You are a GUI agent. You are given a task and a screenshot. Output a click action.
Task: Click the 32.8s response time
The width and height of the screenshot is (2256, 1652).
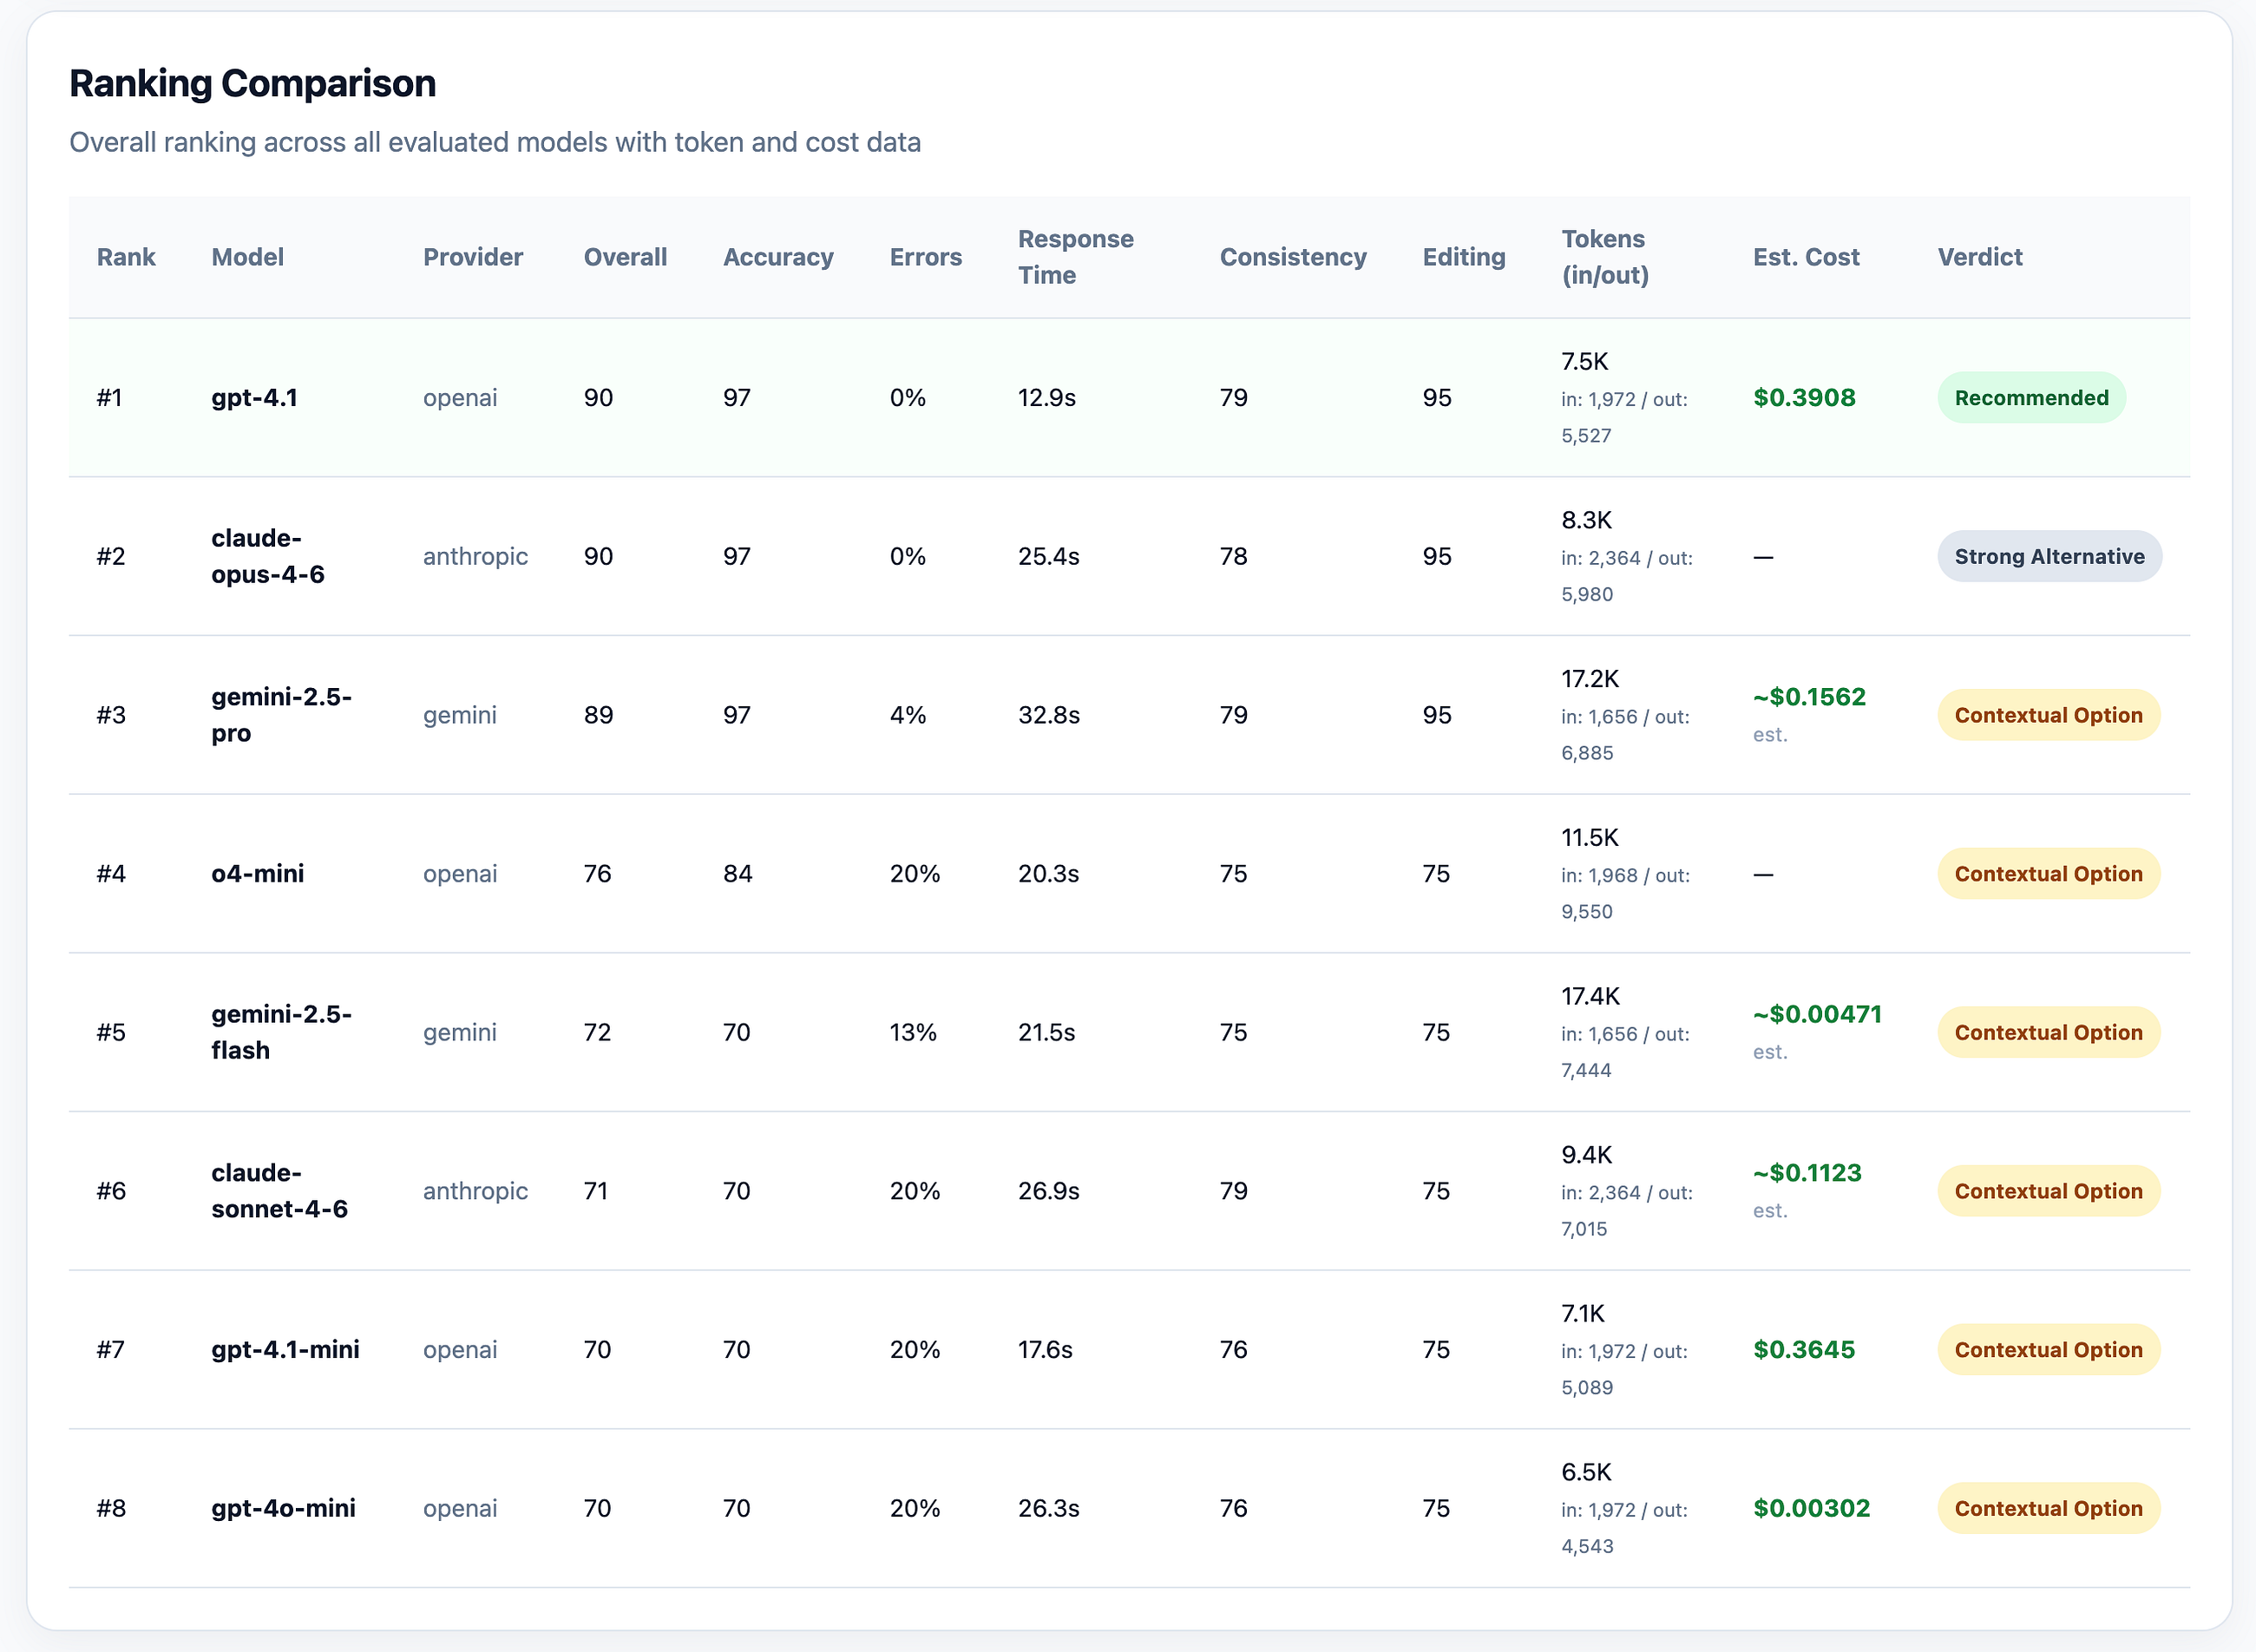1049,715
